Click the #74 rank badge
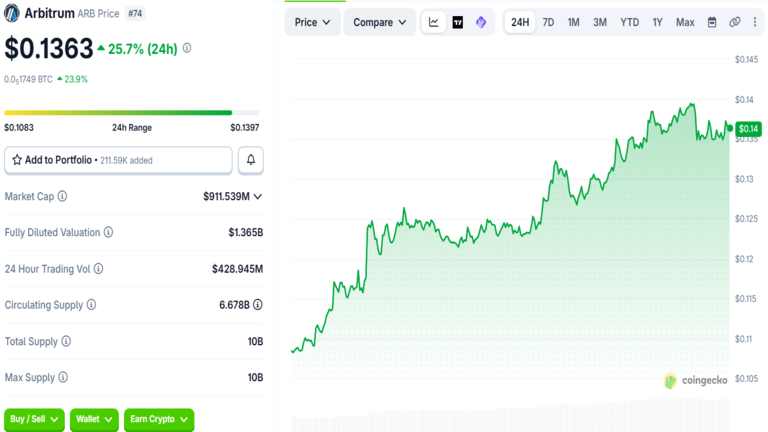 point(135,14)
